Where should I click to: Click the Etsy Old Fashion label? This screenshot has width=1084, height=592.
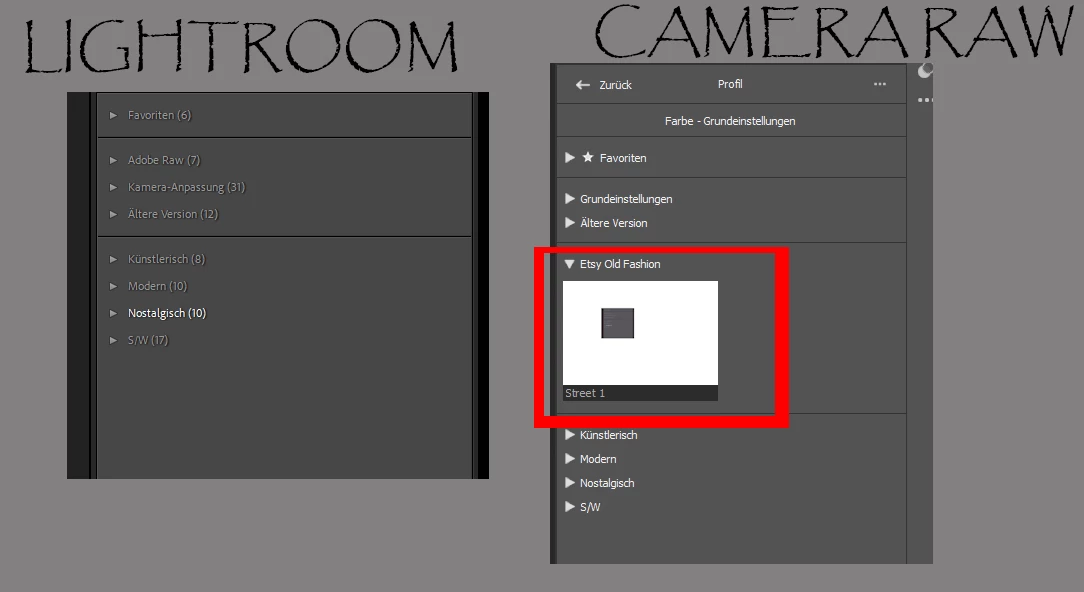coord(619,264)
